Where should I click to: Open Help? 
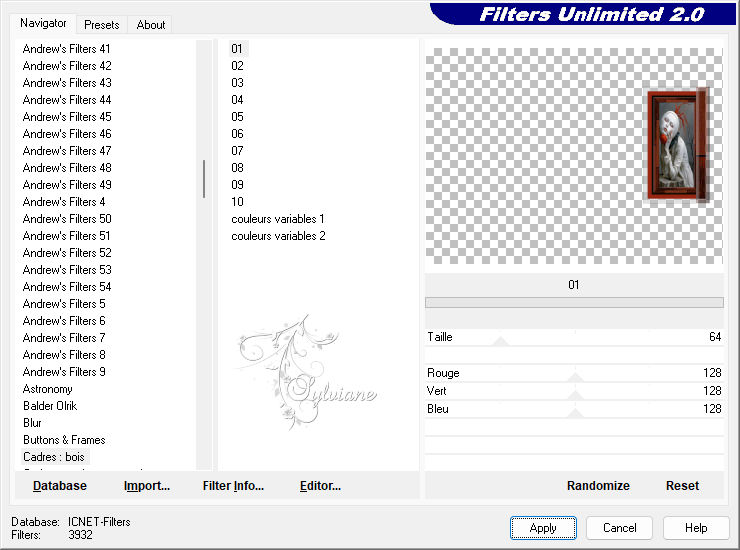coord(696,528)
